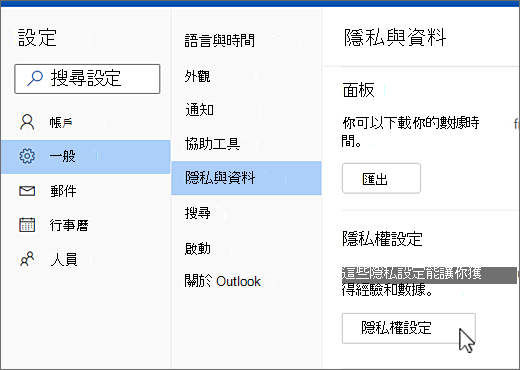The width and height of the screenshot is (520, 370).
Task: Click the magnifier icon in search box
Action: click(35, 78)
